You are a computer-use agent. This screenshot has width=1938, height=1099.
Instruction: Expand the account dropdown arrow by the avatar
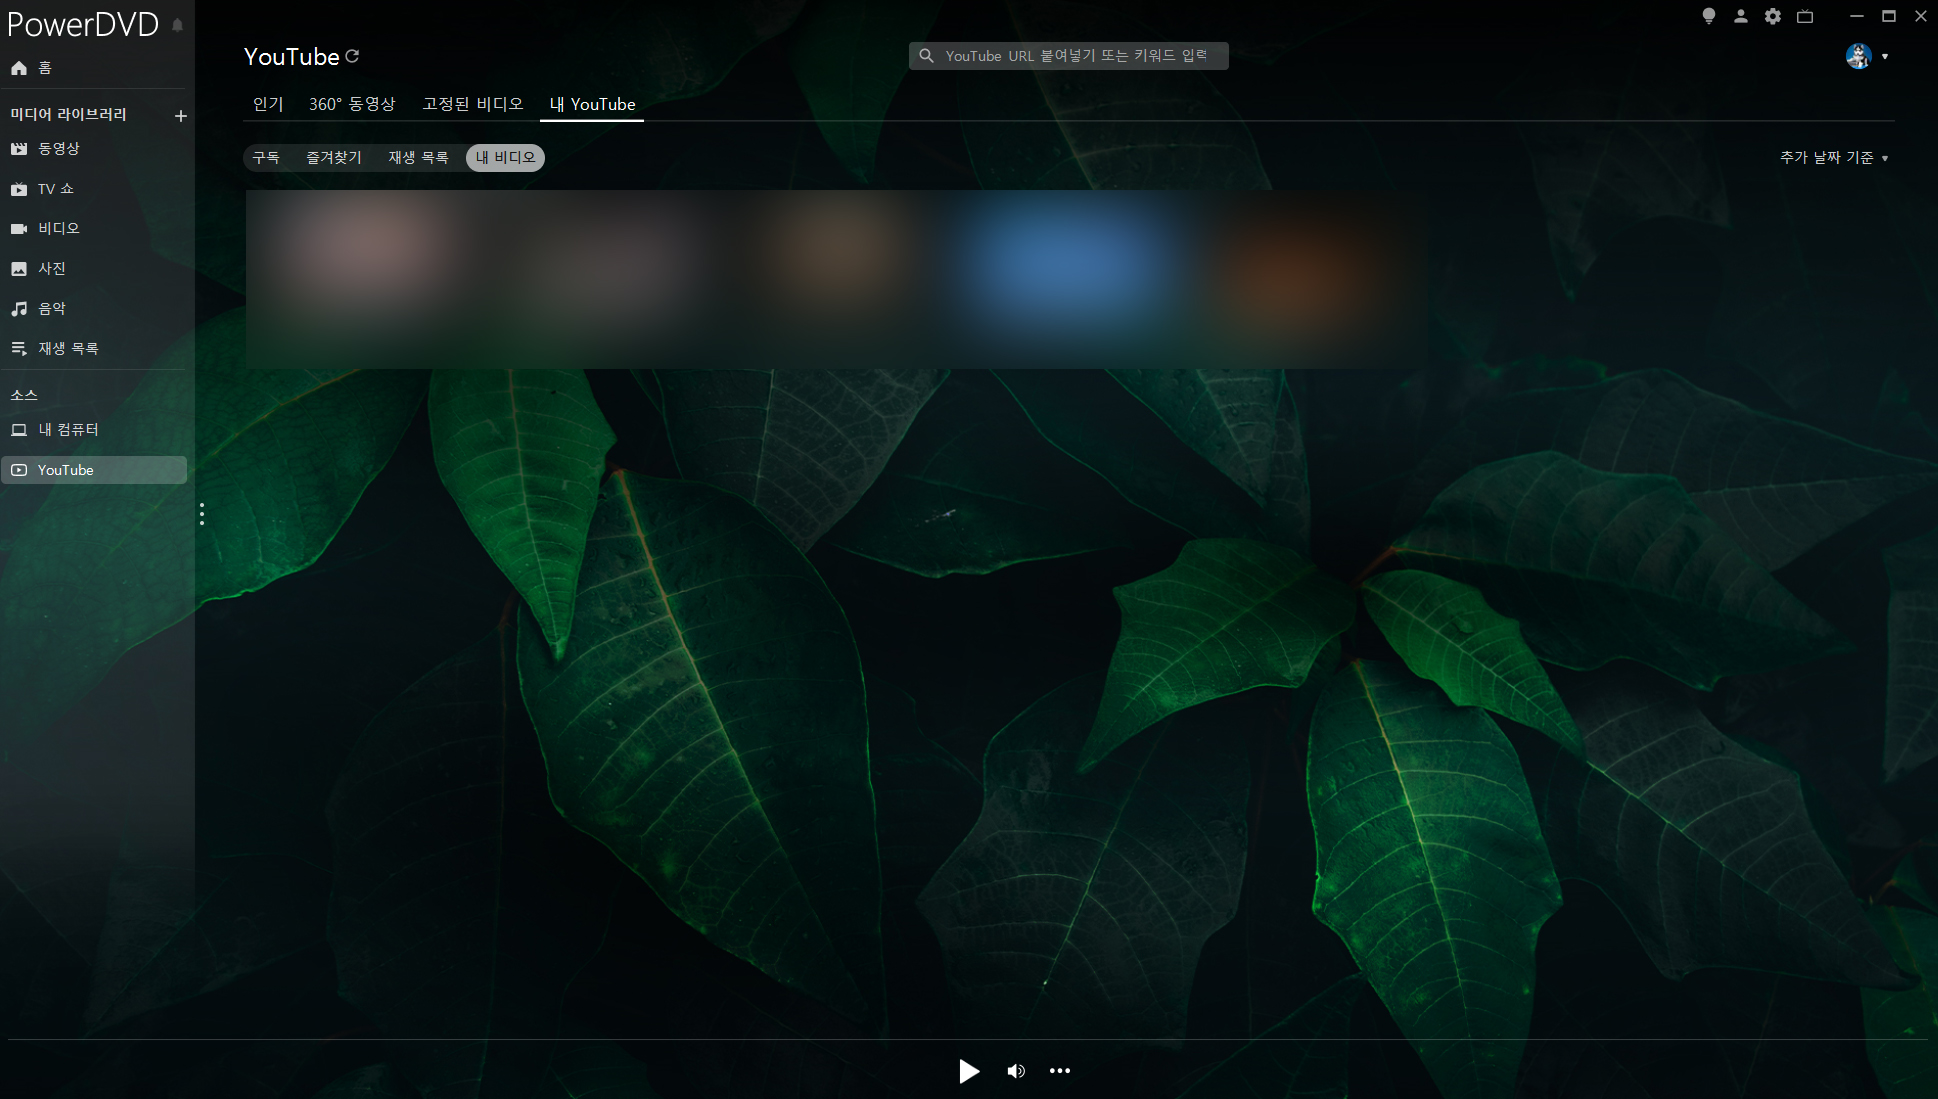pos(1885,57)
